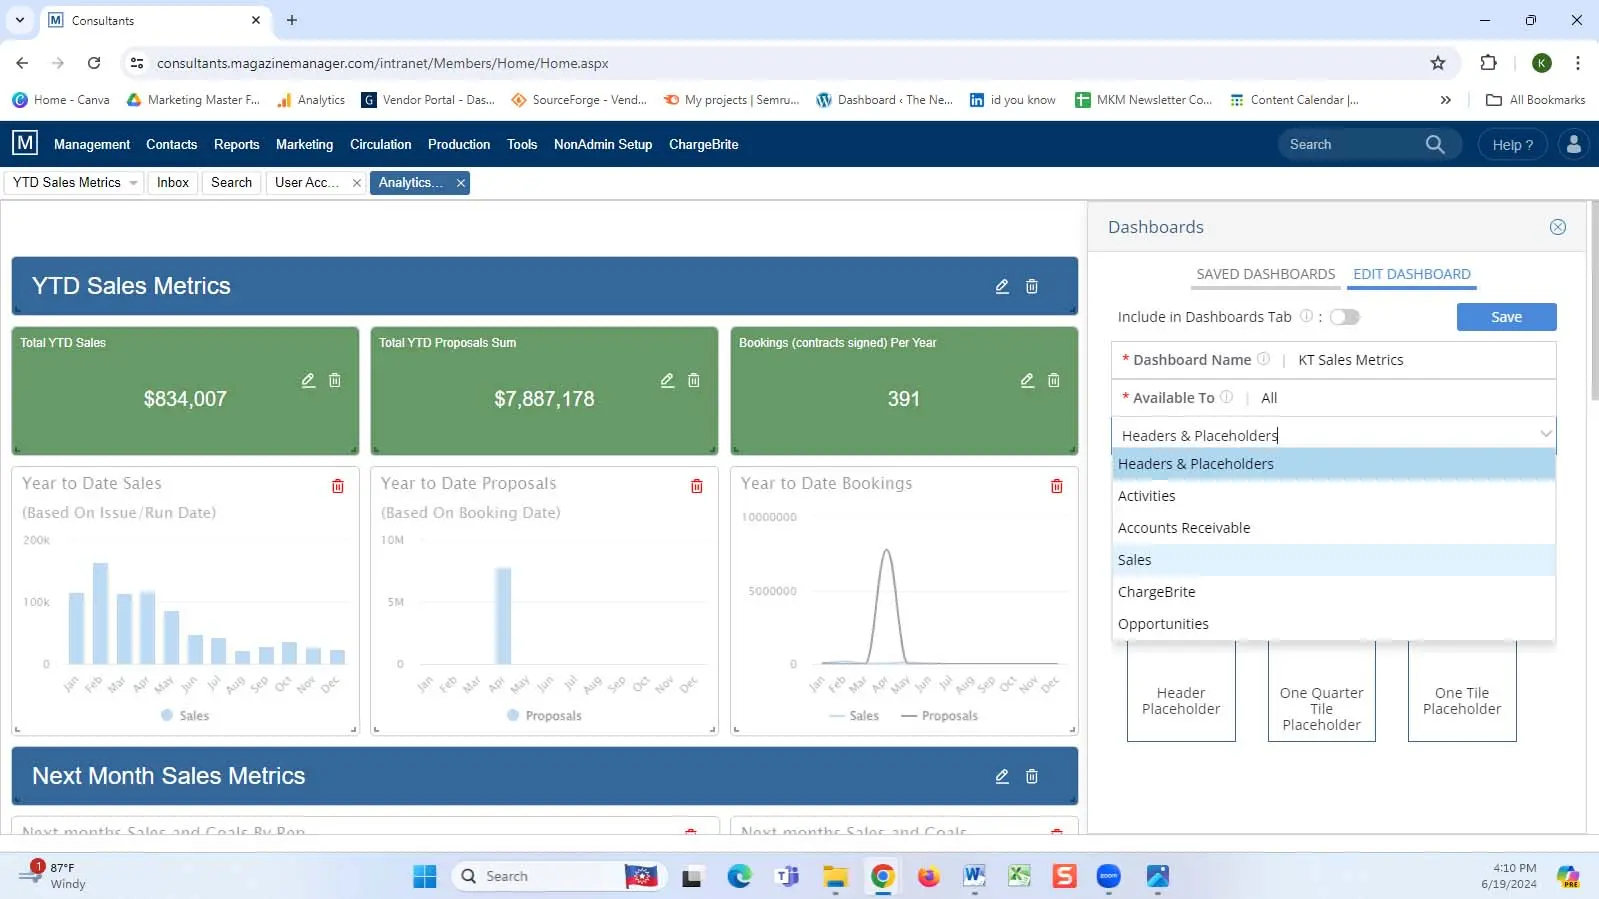Screen dimensions: 1599x899
Task: Delete the Total YTD Proposals Sum tile
Action: [694, 381]
